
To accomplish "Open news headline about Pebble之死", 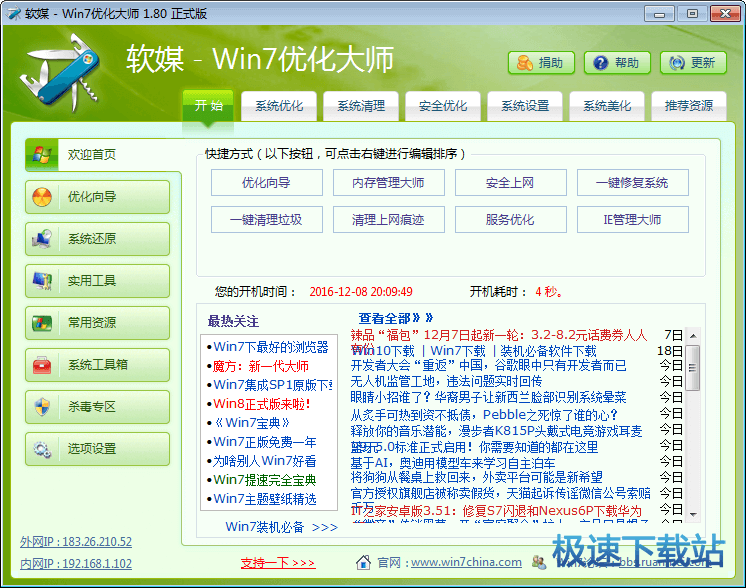I will click(484, 415).
